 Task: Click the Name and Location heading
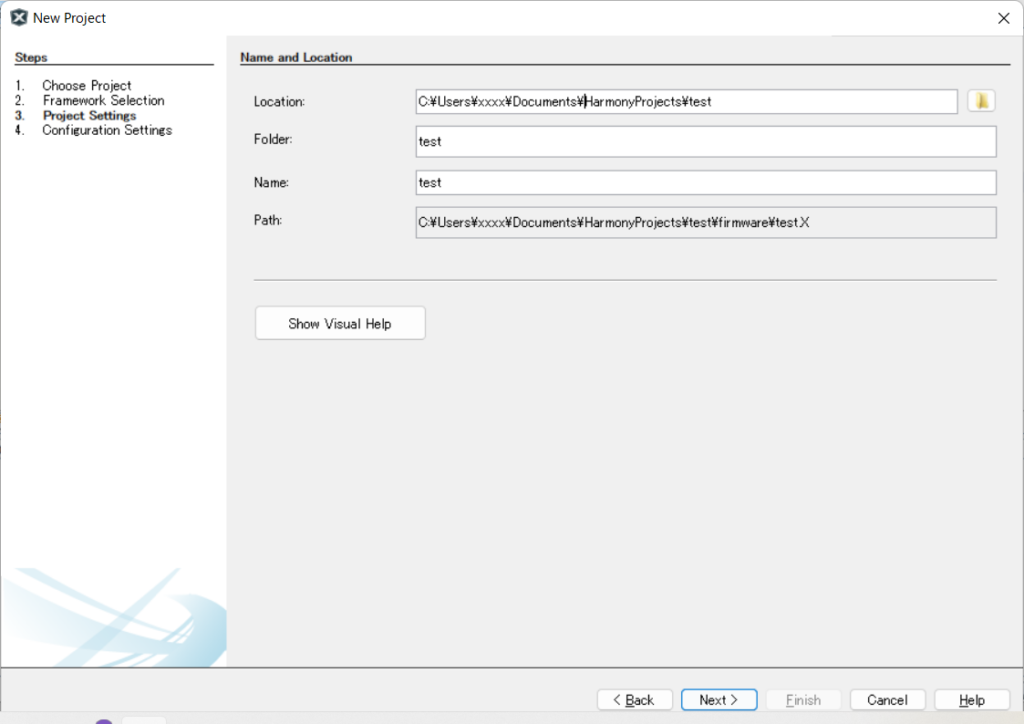tap(296, 58)
